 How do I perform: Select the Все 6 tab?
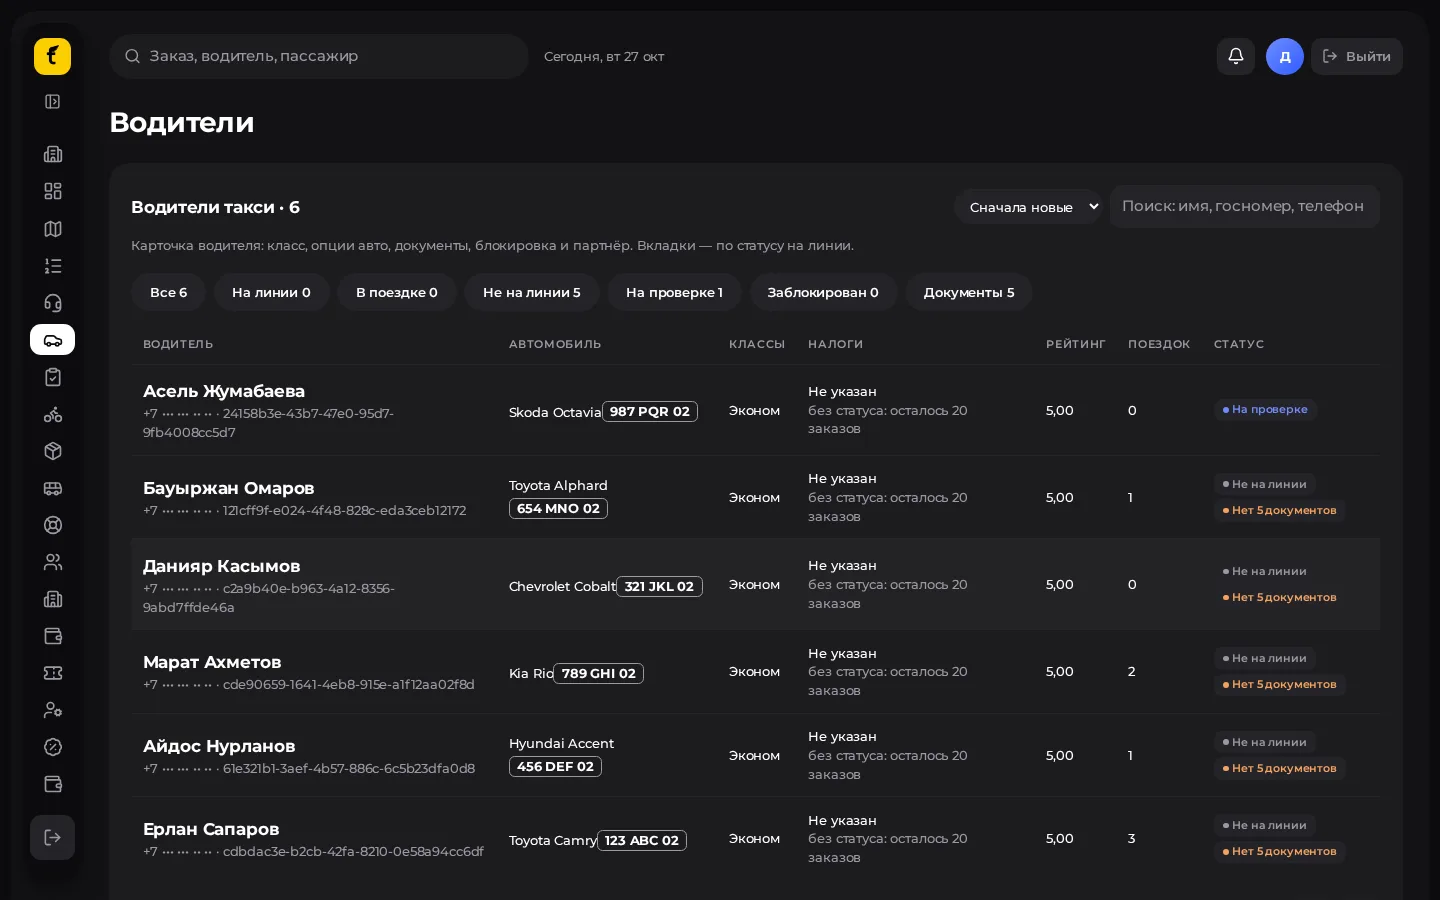point(168,292)
